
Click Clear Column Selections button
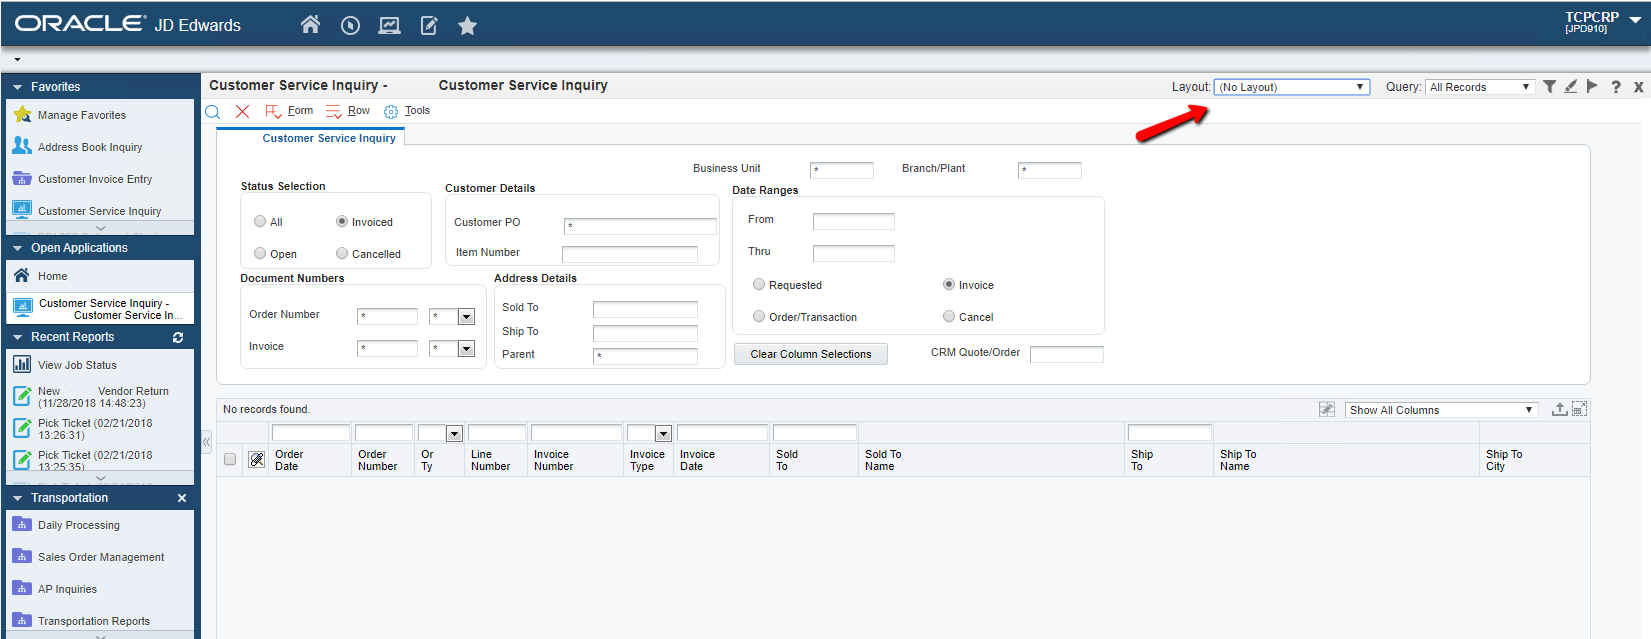click(x=811, y=354)
